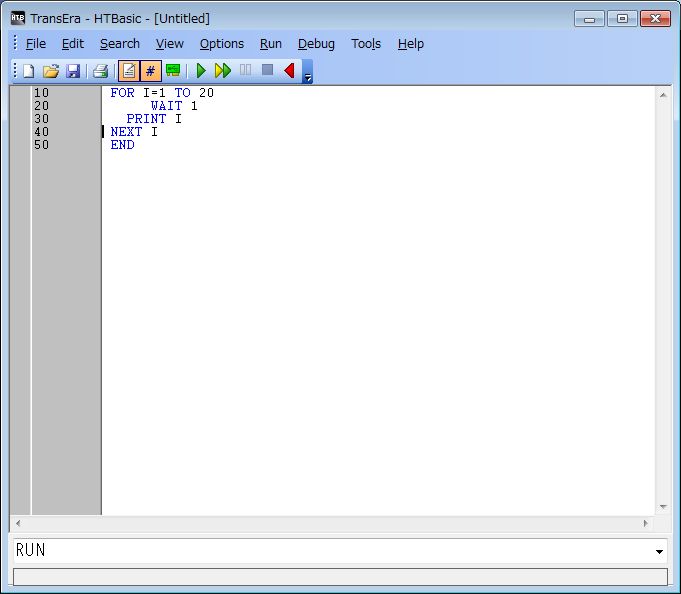Viewport: 681px width, 594px height.
Task: Click into the RUN command input field
Action: coord(330,551)
